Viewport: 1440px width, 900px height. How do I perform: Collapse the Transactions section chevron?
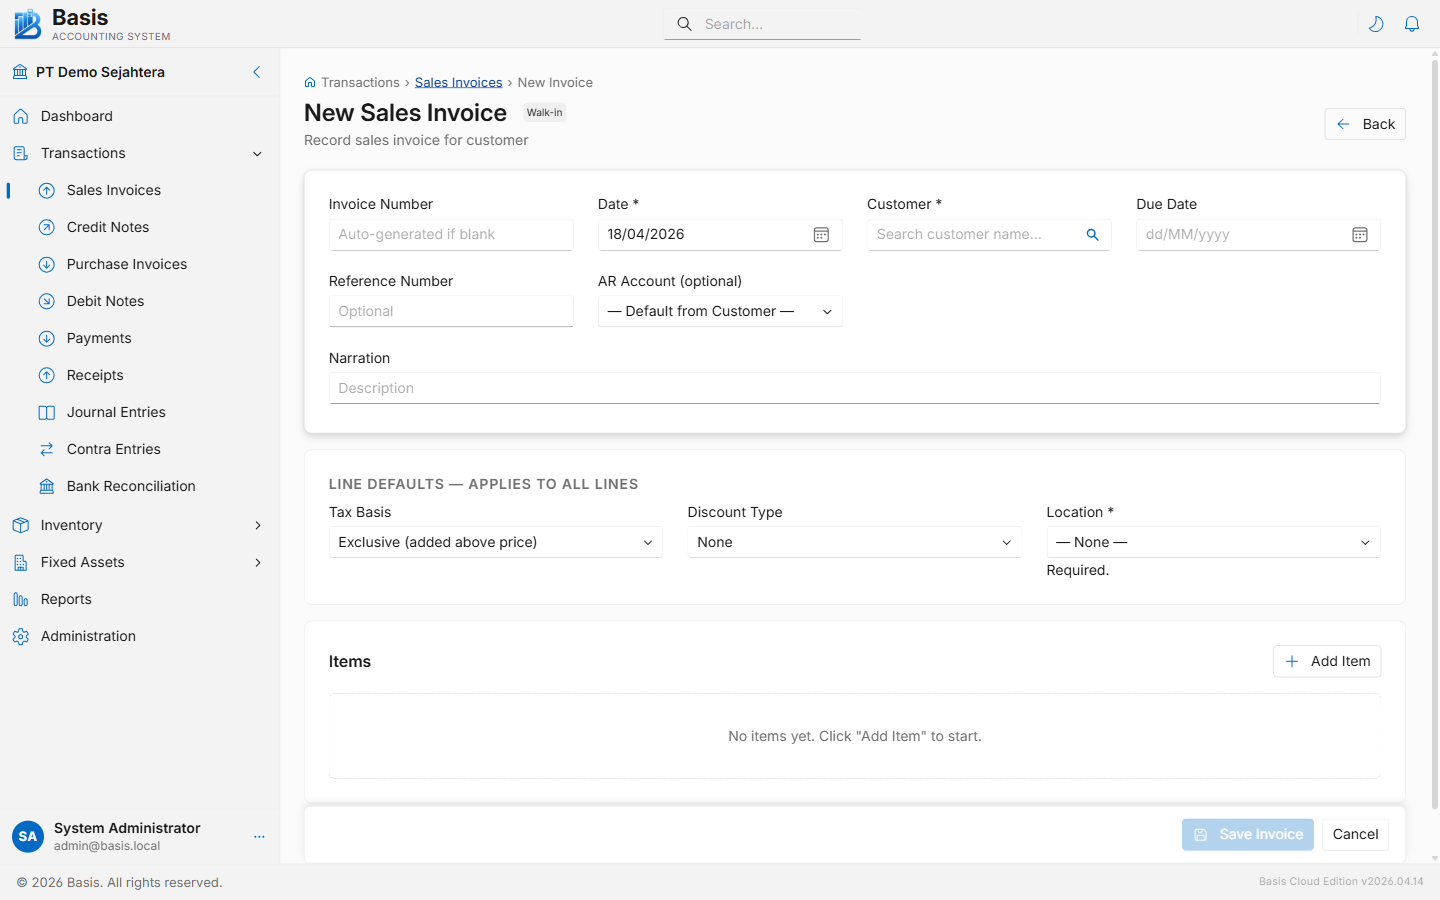coord(257,153)
